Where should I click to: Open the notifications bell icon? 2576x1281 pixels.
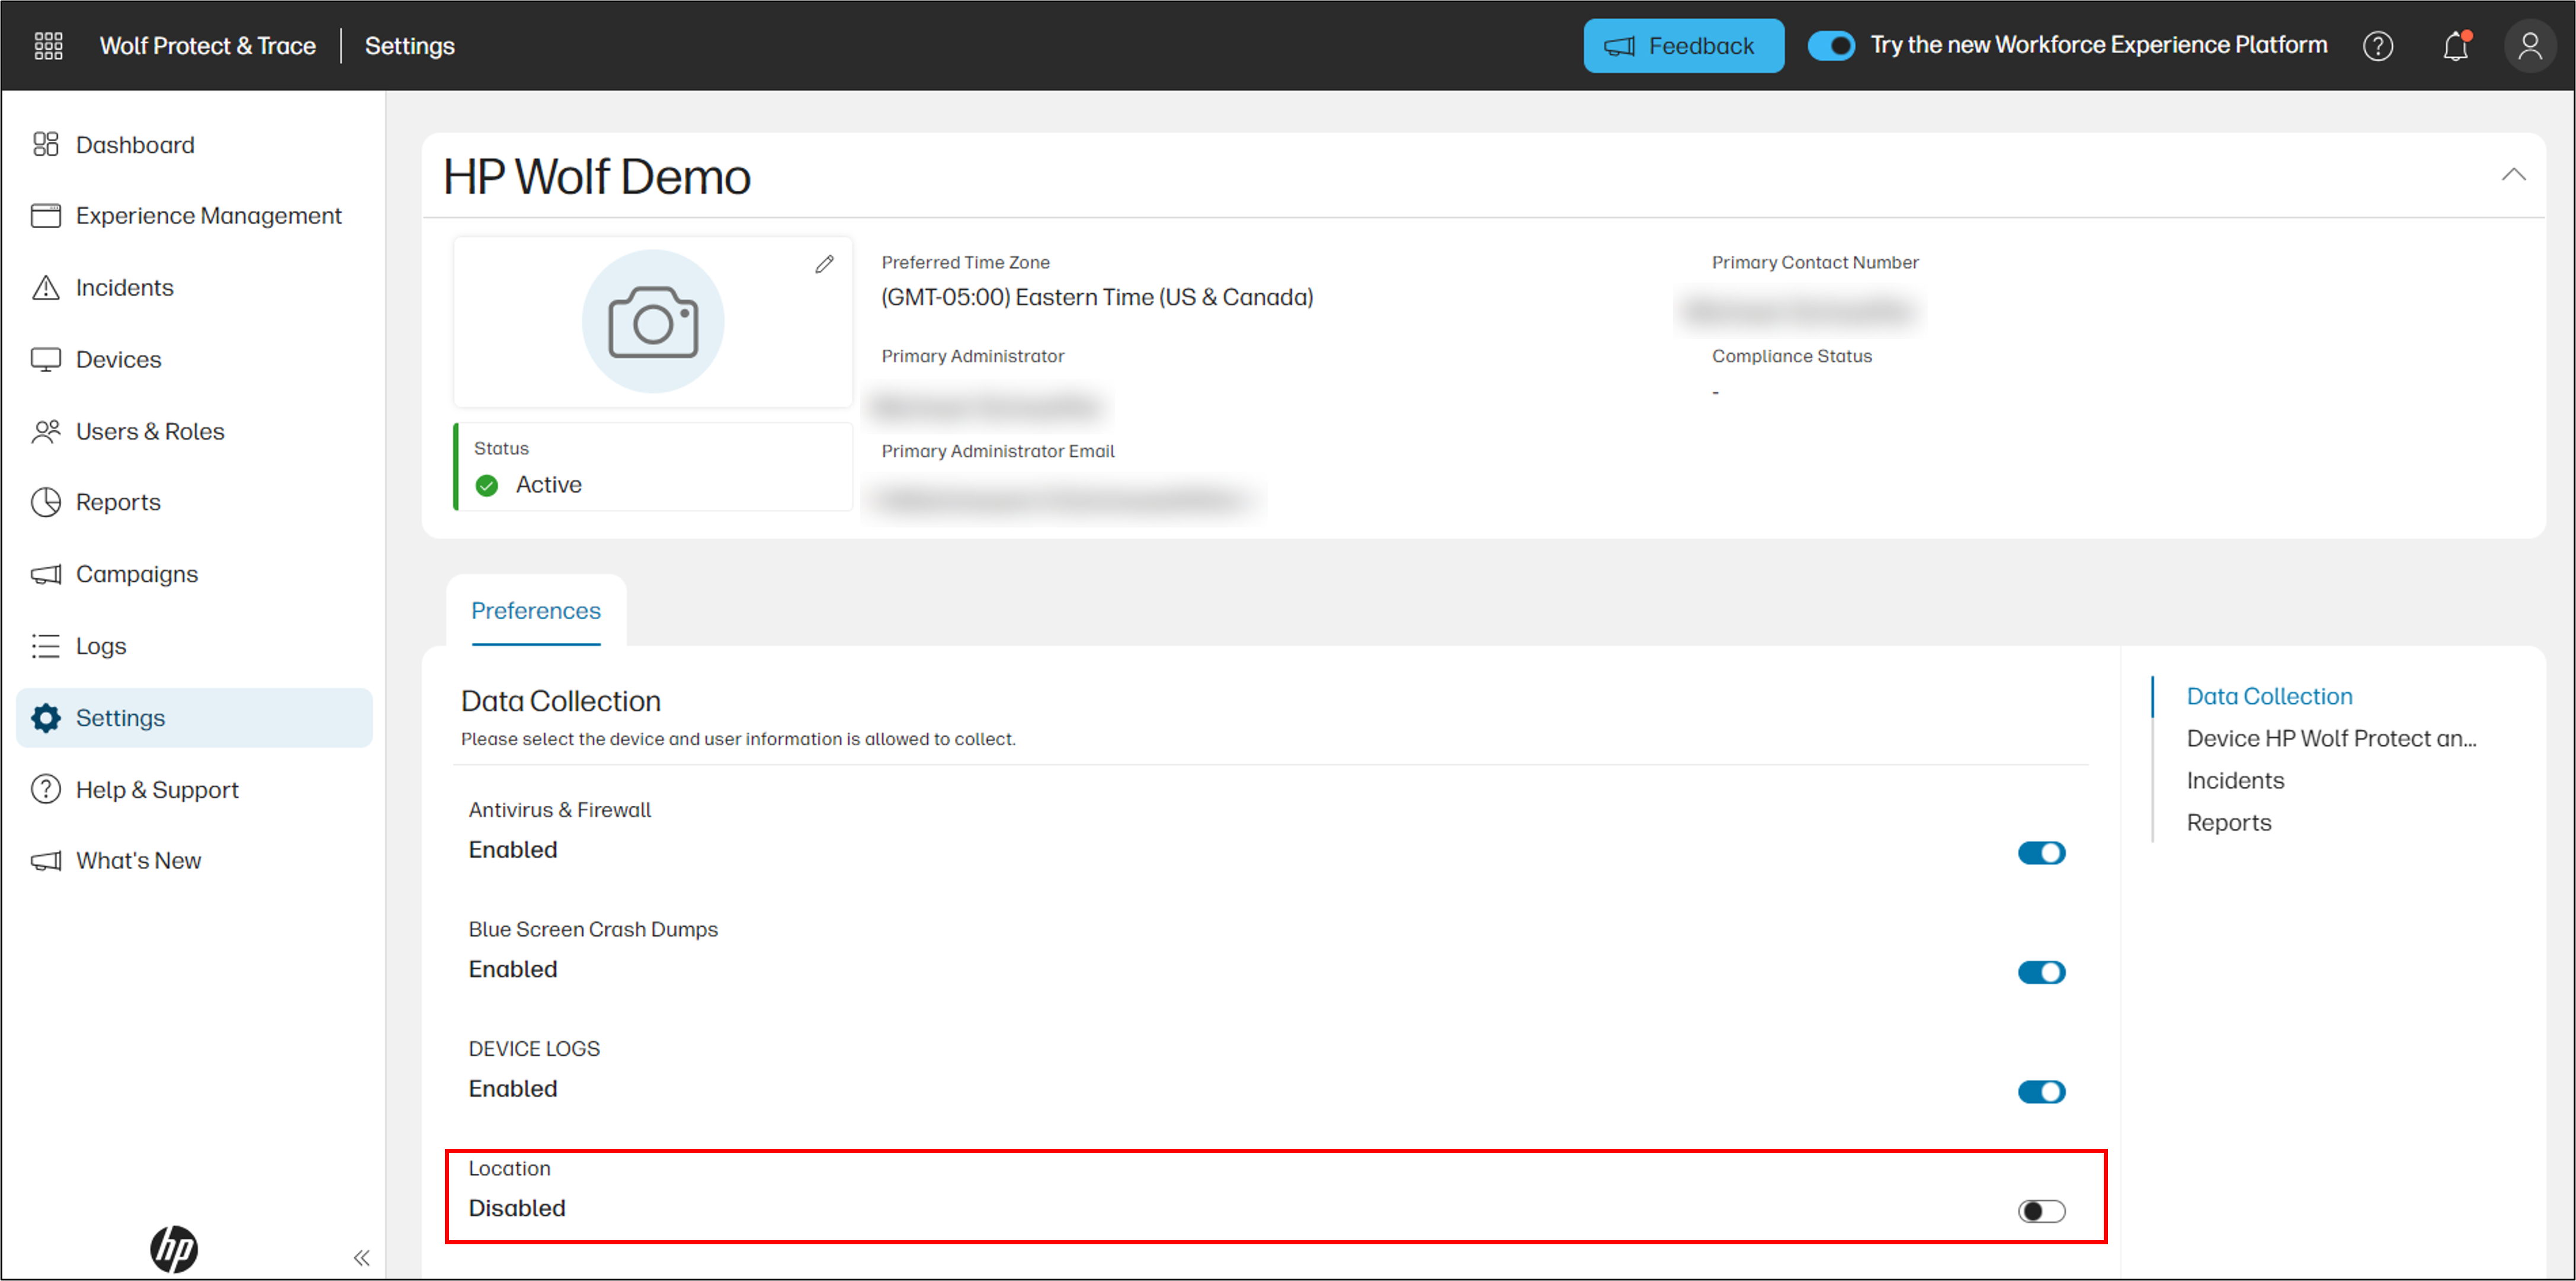coord(2455,46)
